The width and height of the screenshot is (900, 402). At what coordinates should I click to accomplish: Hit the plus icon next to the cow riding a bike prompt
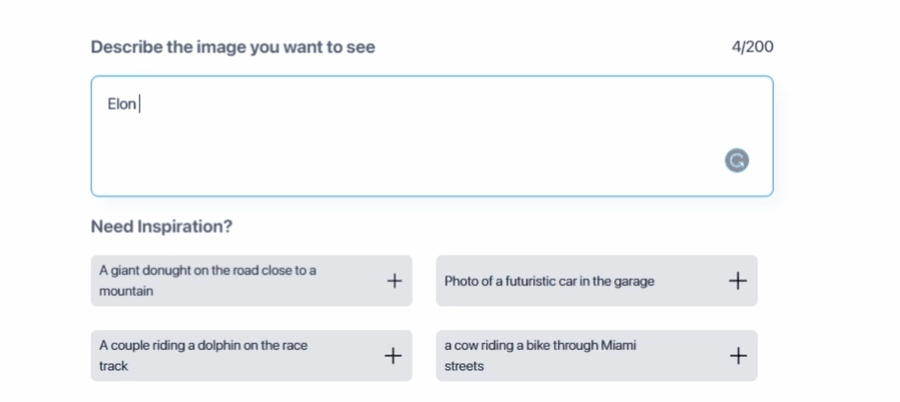pyautogui.click(x=738, y=356)
